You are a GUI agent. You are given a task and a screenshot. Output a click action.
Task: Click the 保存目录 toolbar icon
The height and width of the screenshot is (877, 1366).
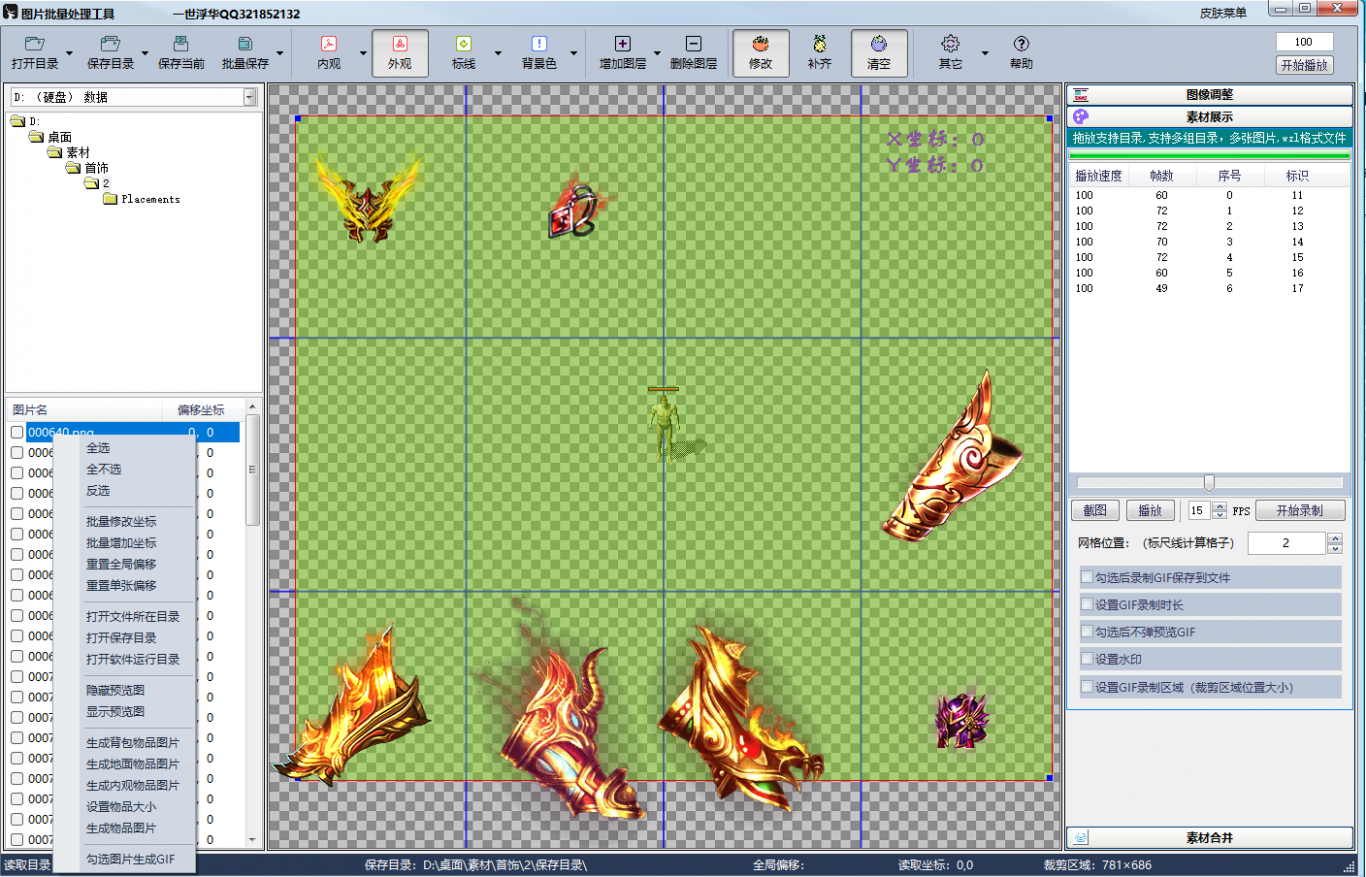pyautogui.click(x=110, y=44)
